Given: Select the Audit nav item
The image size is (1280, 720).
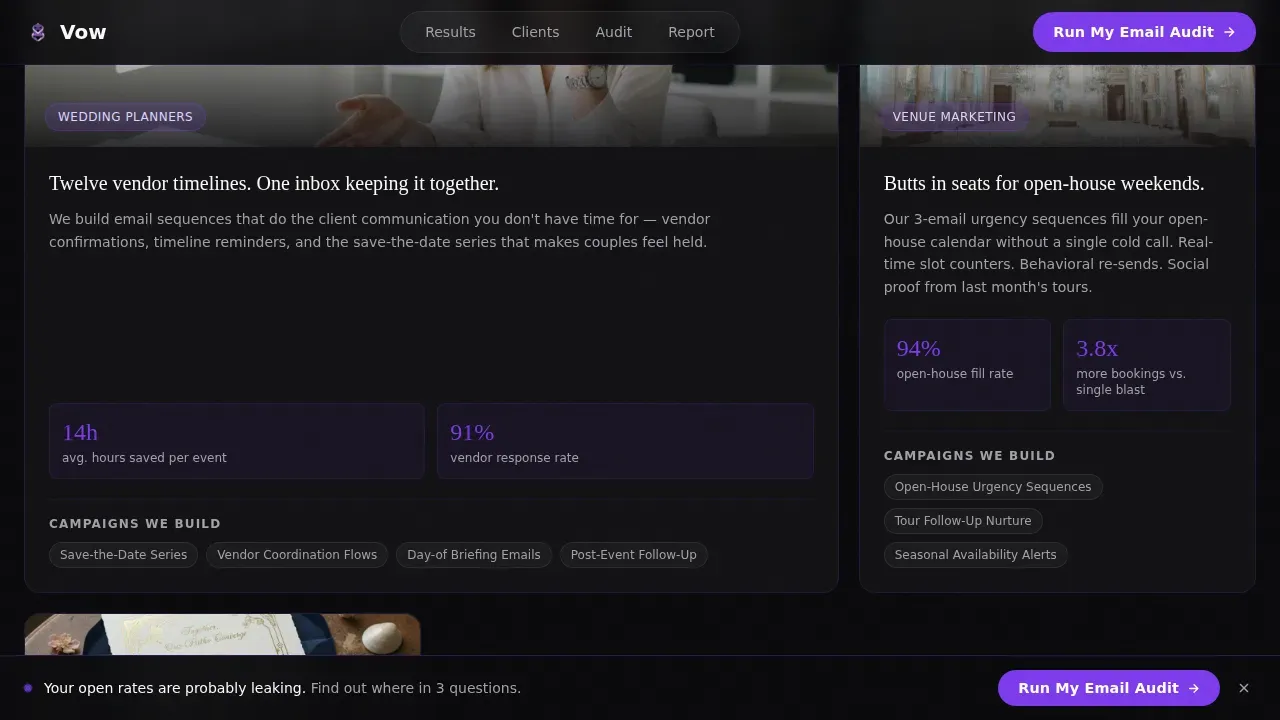Looking at the screenshot, I should [x=613, y=32].
